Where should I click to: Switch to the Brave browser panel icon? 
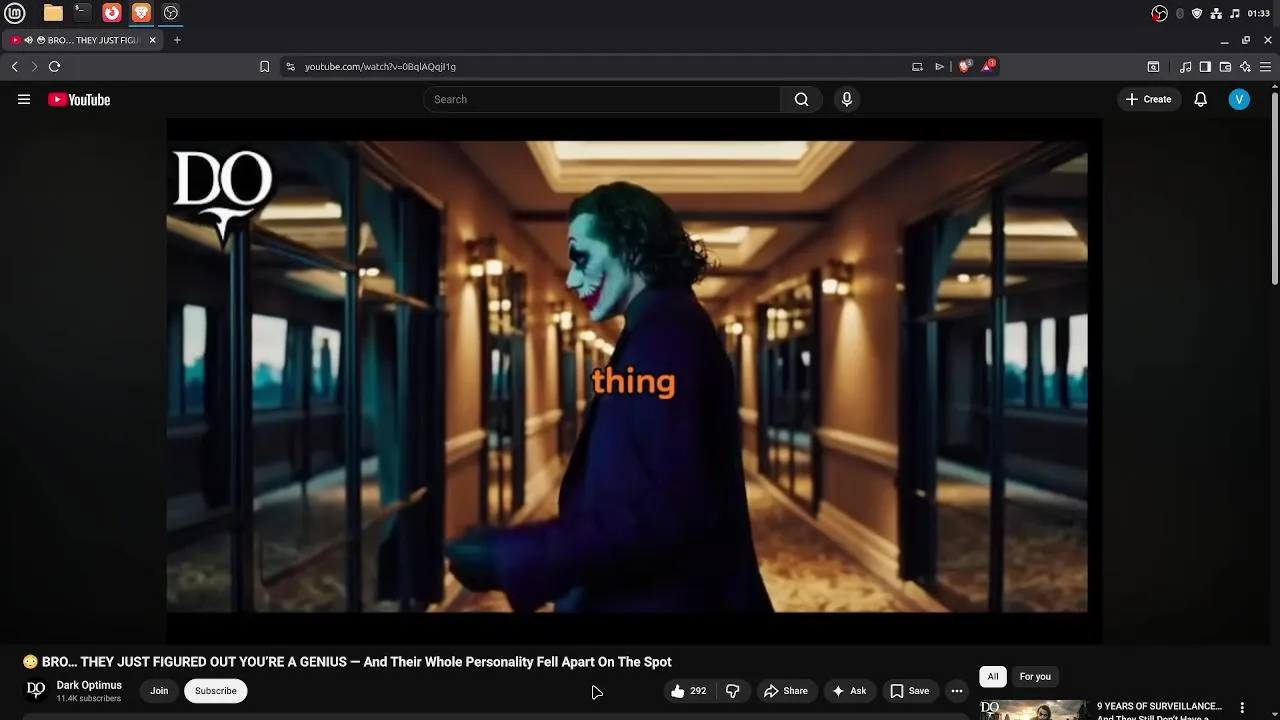point(141,13)
